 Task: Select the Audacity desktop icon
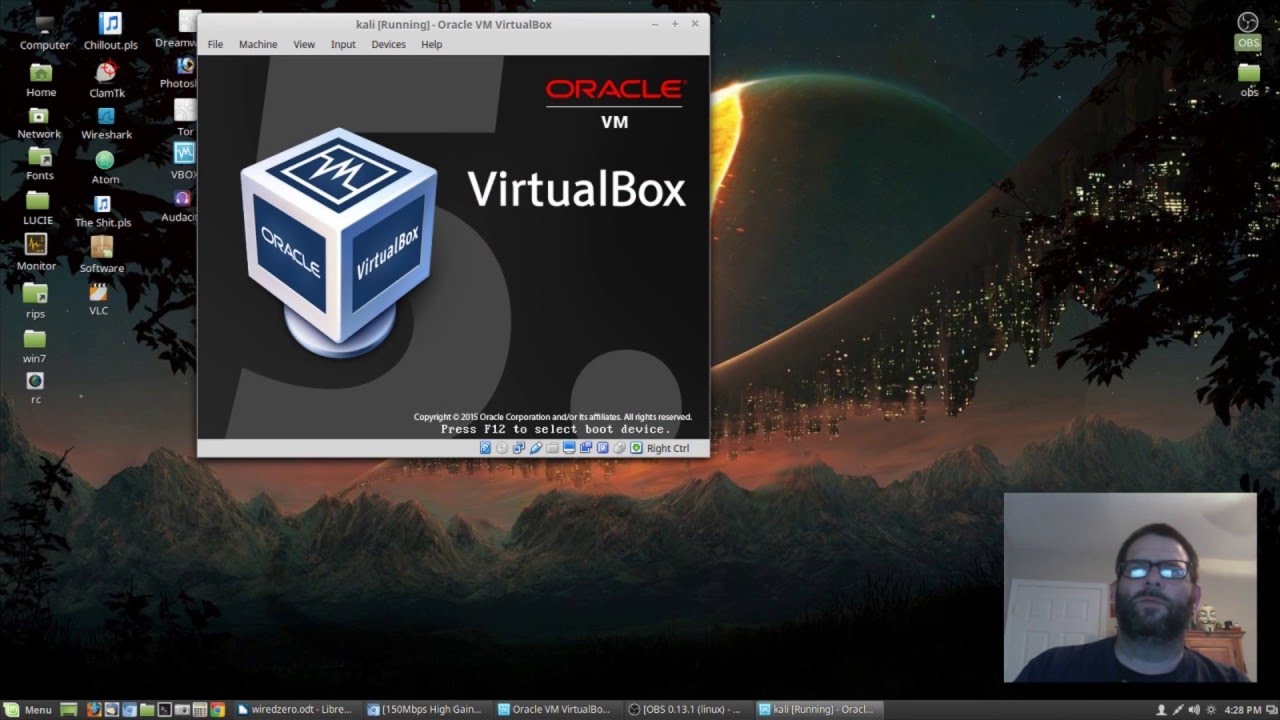(181, 206)
